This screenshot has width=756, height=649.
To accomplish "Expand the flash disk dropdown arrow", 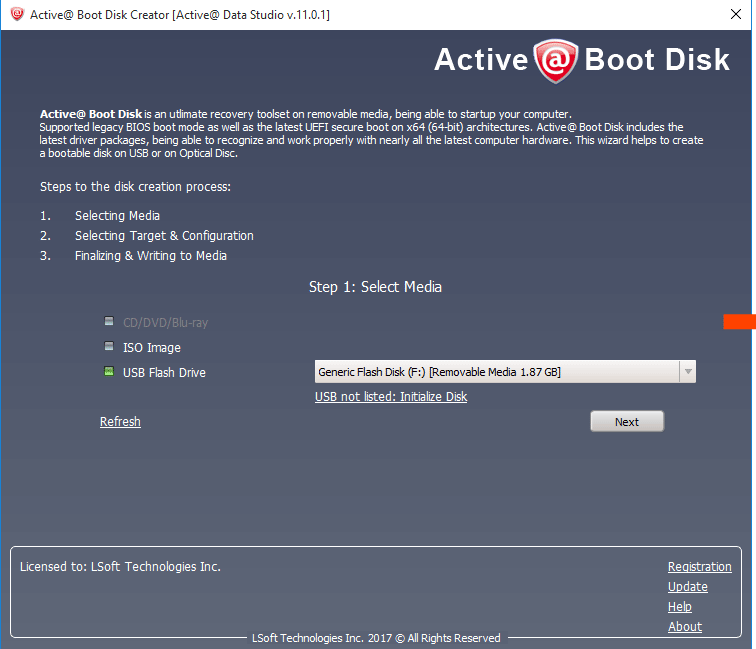I will pyautogui.click(x=687, y=372).
